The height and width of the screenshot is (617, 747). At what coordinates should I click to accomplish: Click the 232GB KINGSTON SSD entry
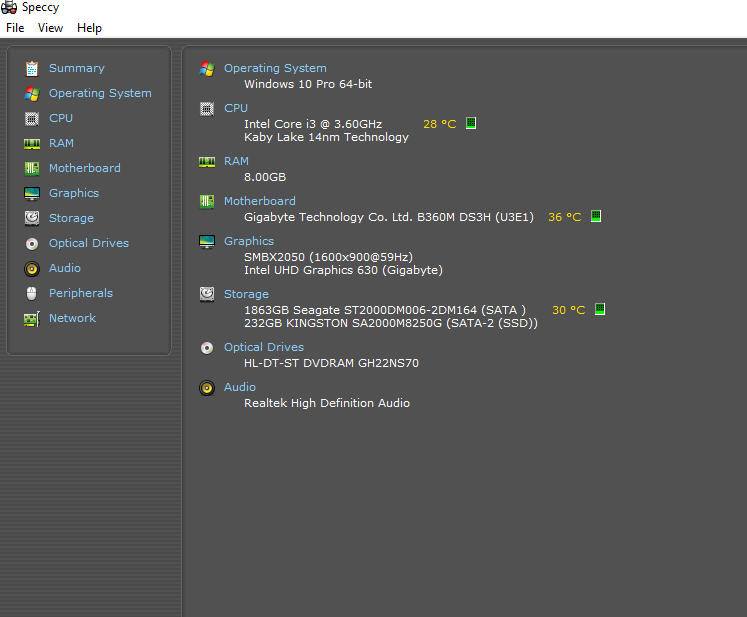(x=391, y=323)
